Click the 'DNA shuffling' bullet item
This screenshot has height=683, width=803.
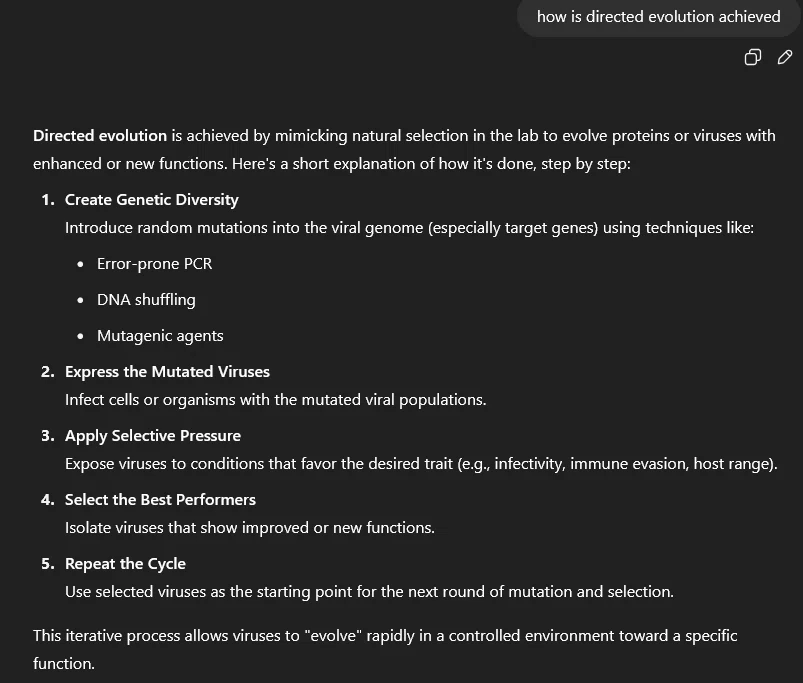coord(146,300)
